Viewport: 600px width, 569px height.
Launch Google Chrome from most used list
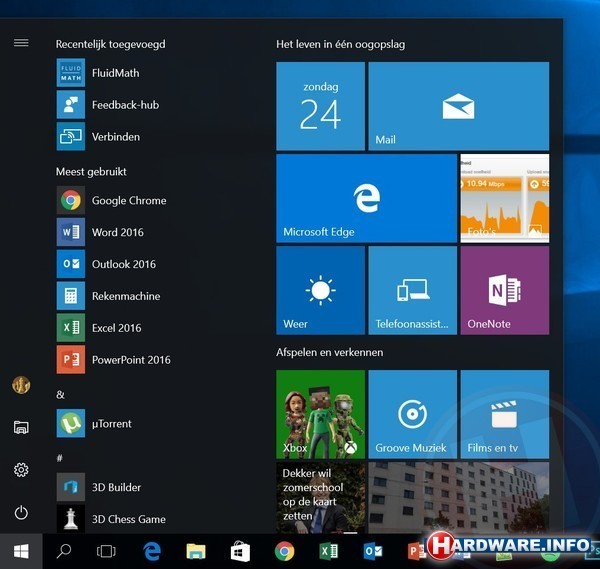tap(153, 200)
